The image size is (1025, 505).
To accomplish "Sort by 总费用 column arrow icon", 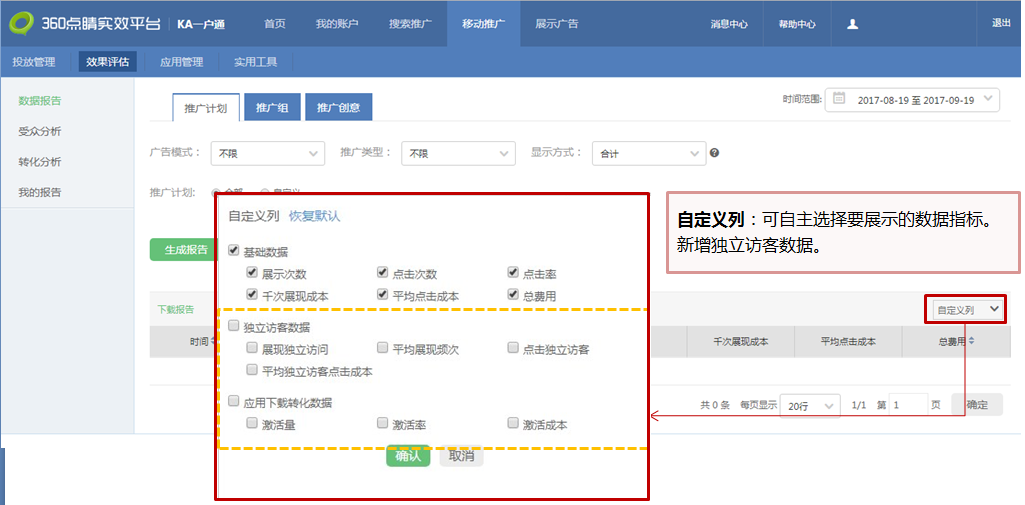I will click(x=973, y=342).
